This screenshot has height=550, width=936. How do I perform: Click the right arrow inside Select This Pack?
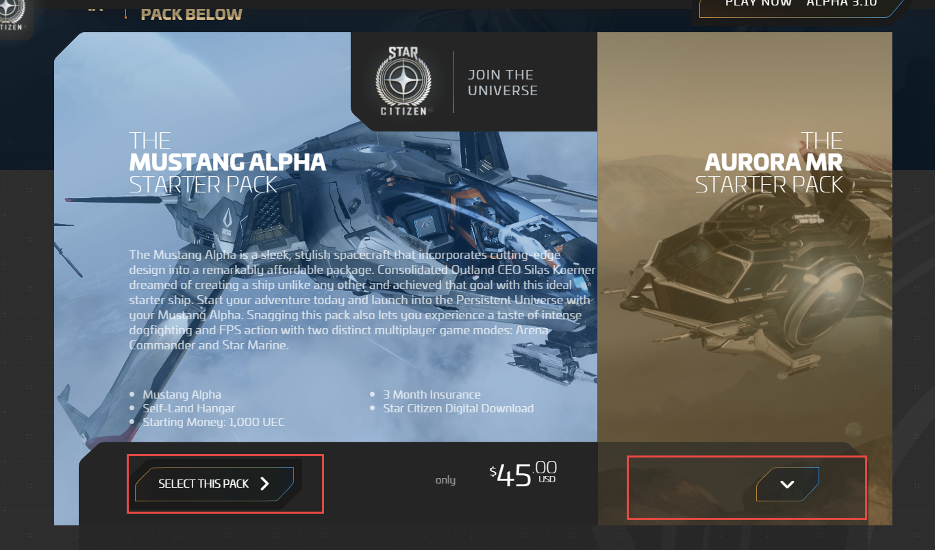pyautogui.click(x=265, y=484)
